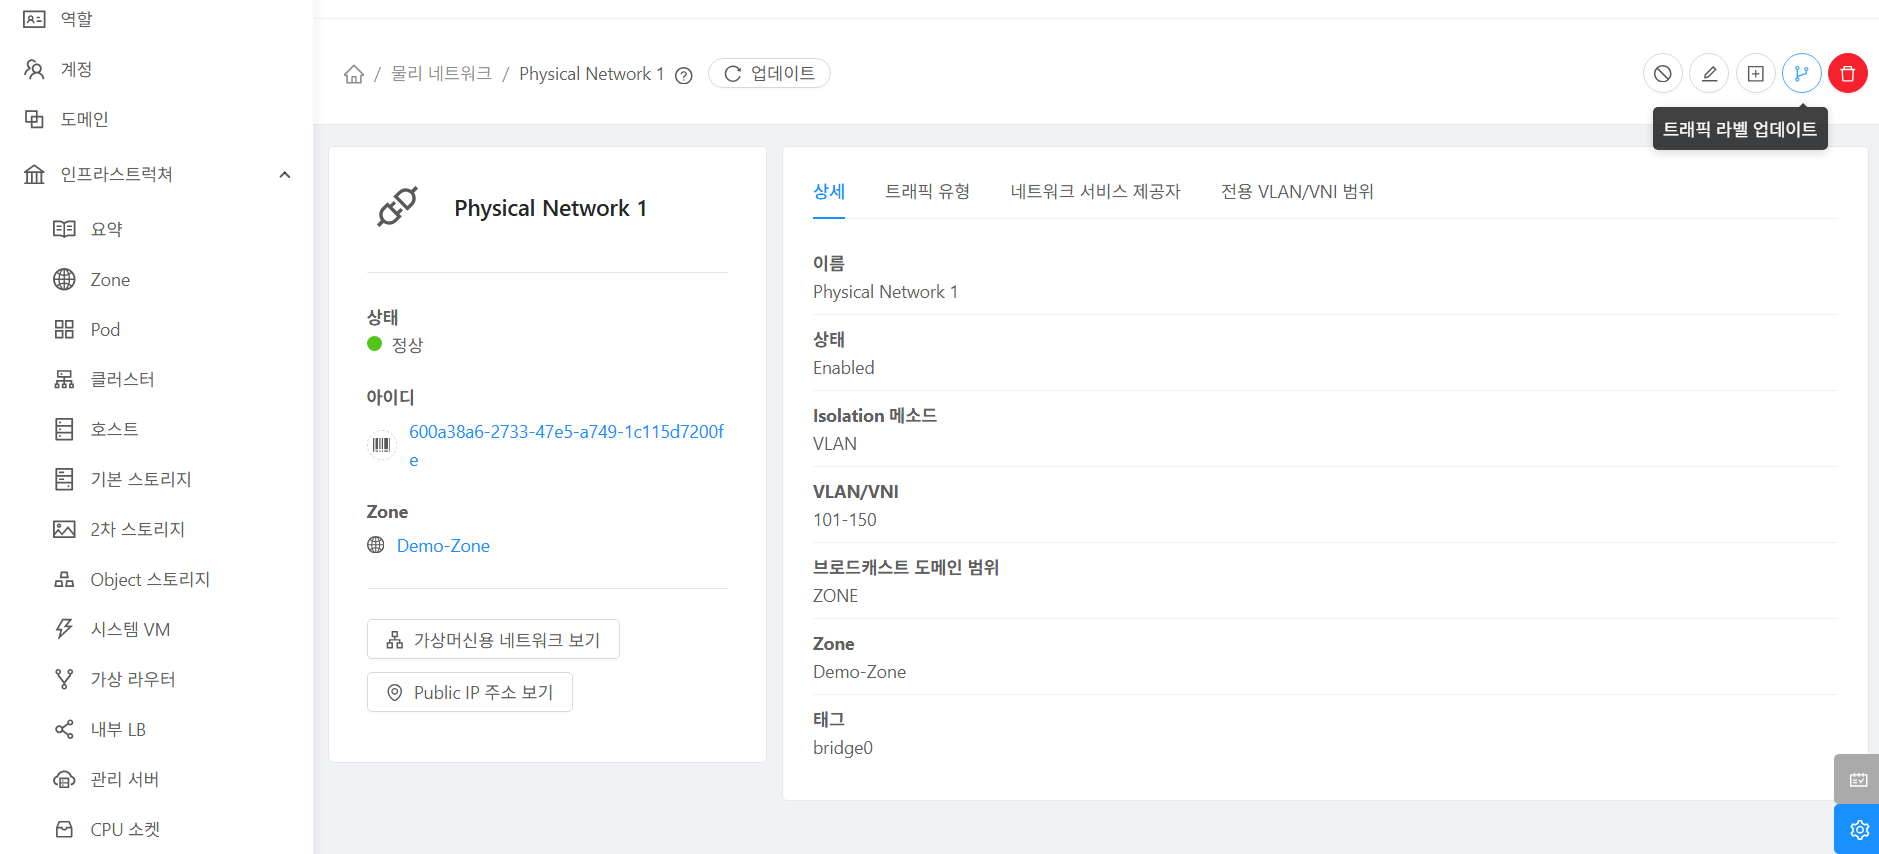Image resolution: width=1879 pixels, height=854 pixels.
Task: Click Public IP 주소 보기 button
Action: 470,693
